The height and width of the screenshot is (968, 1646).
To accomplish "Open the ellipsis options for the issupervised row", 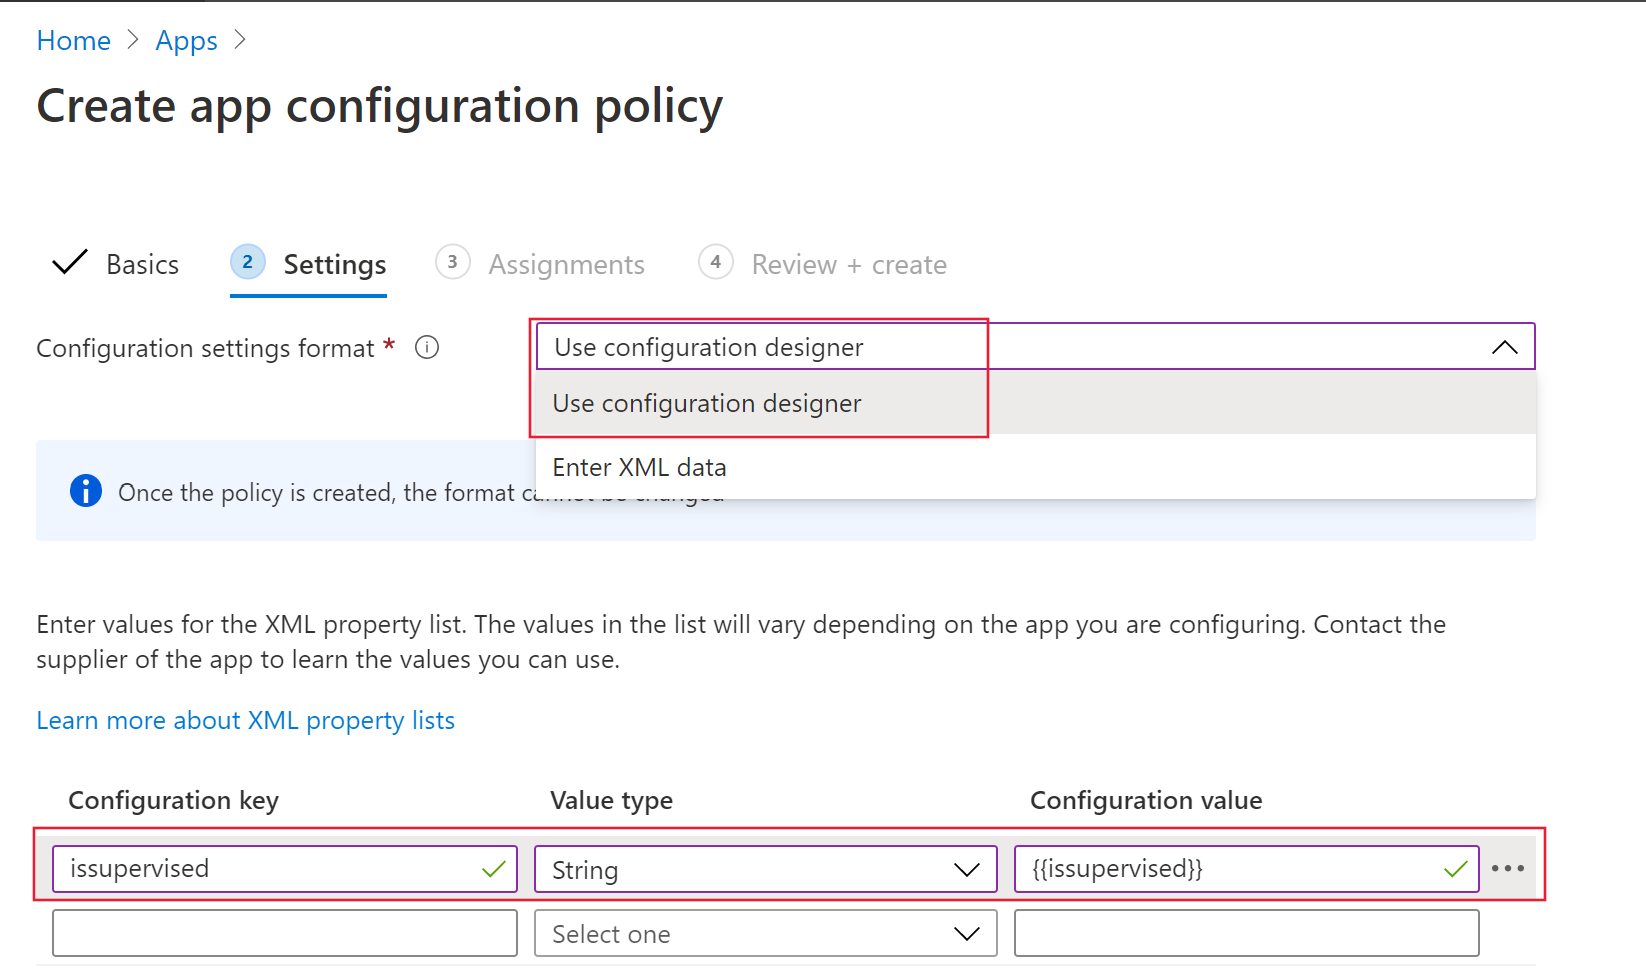I will [x=1508, y=868].
